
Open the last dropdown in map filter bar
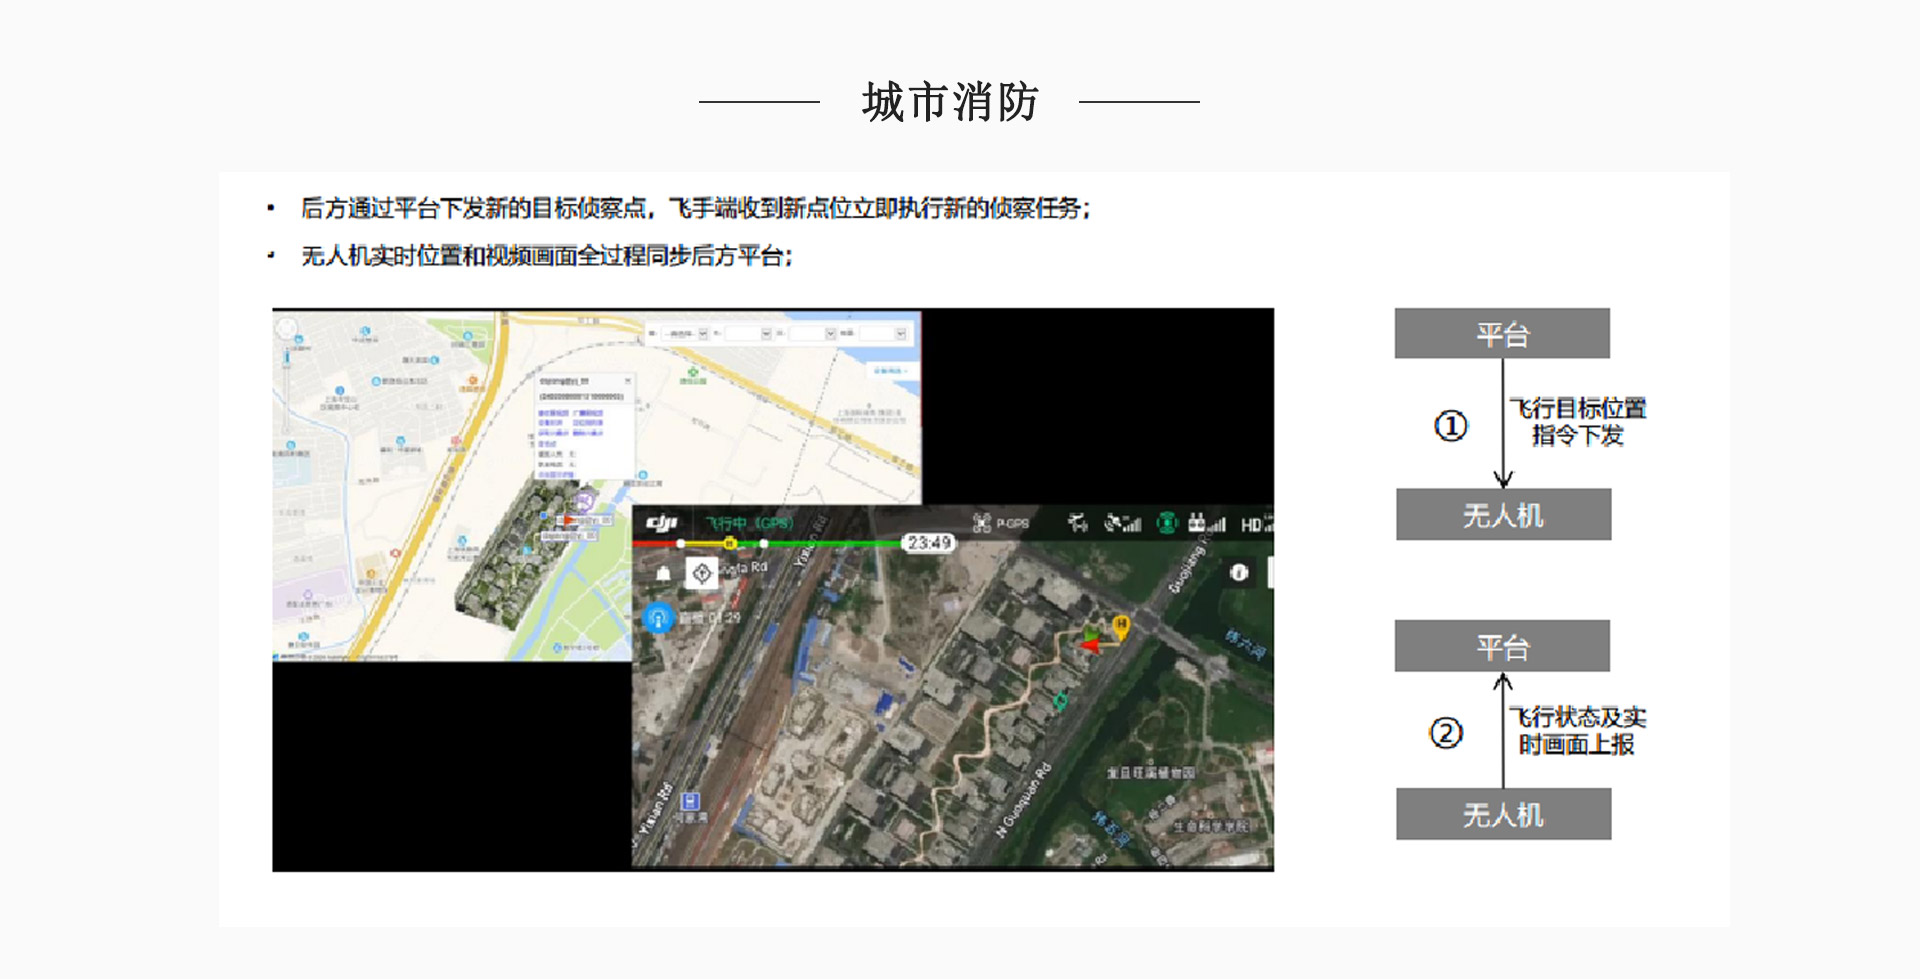883,334
